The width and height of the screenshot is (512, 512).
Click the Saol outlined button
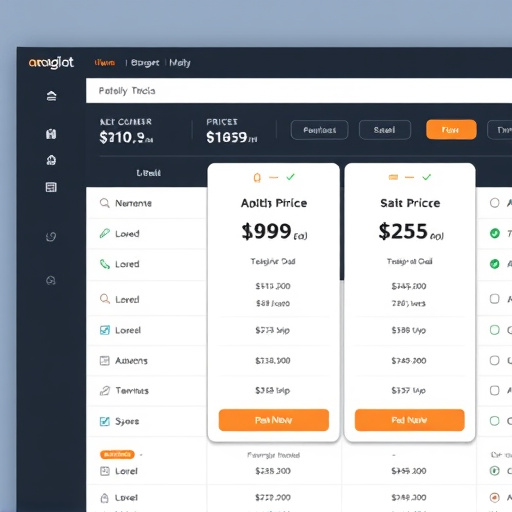pos(385,130)
